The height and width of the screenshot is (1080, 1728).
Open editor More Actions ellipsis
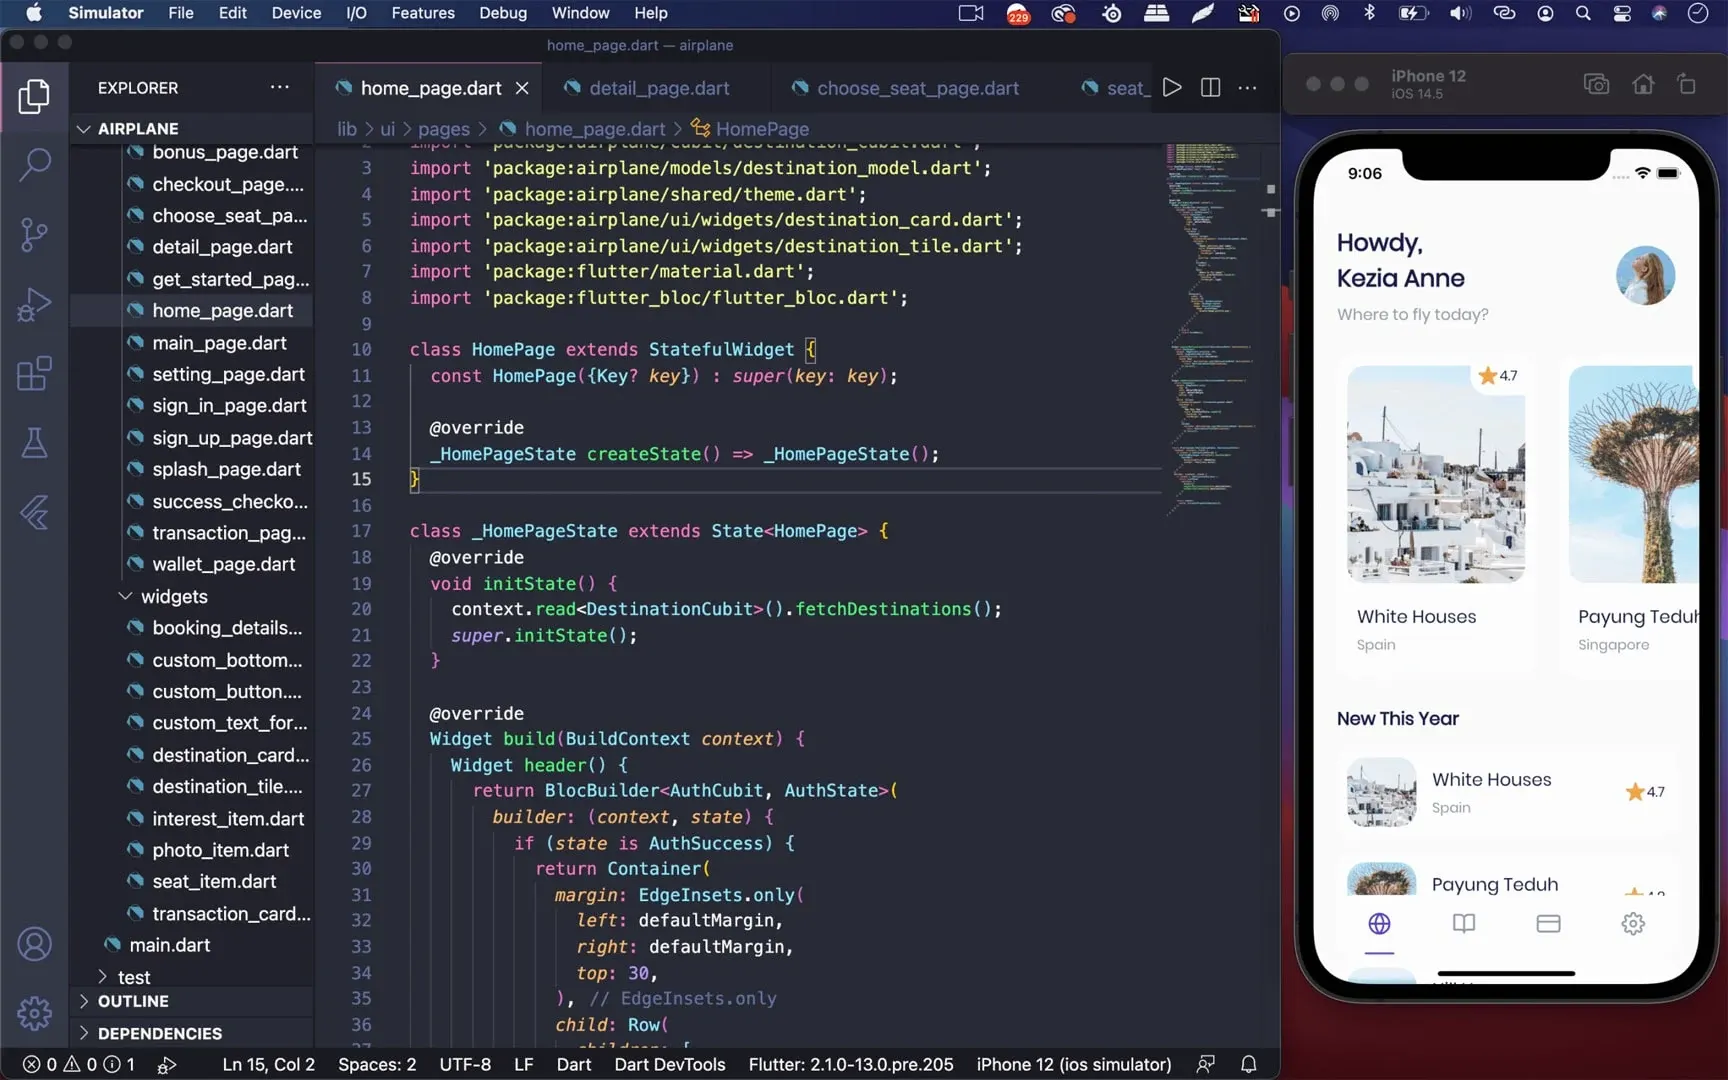pyautogui.click(x=1247, y=88)
